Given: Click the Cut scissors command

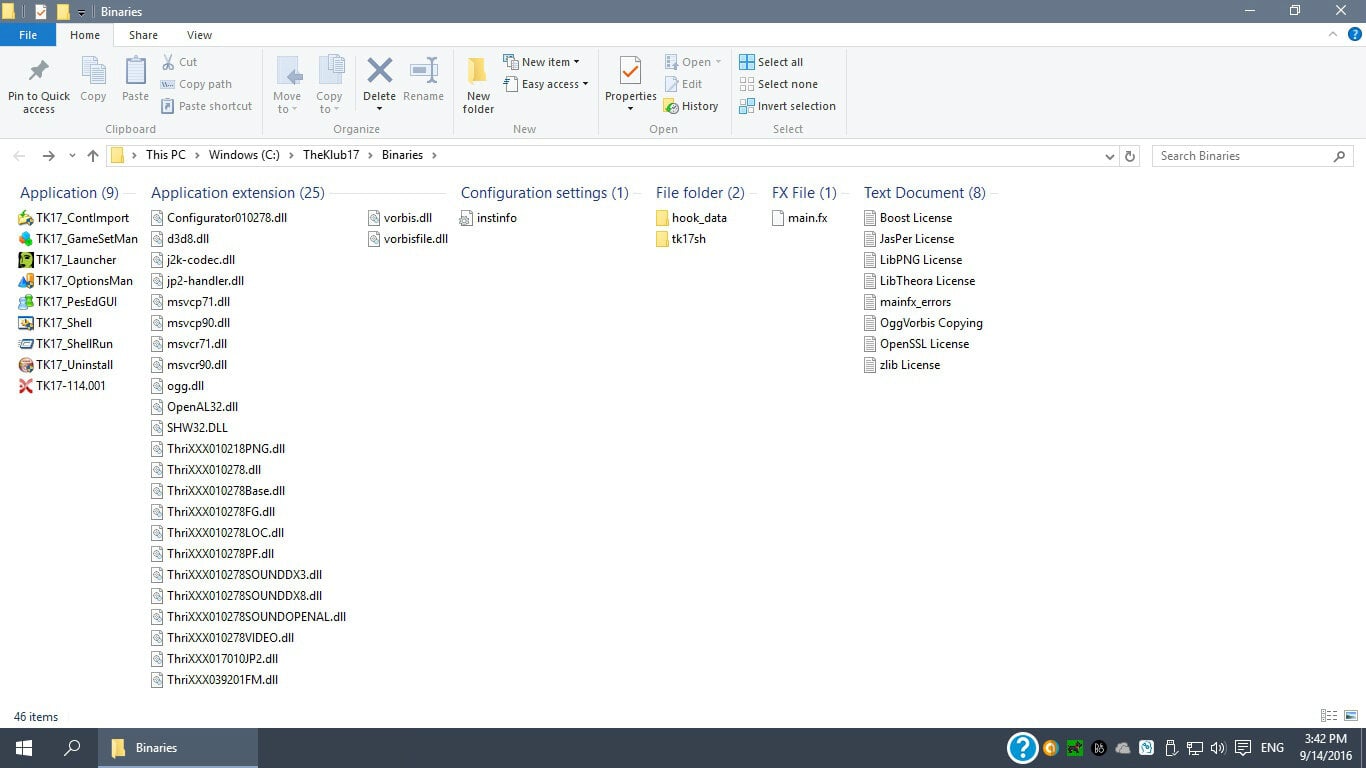Looking at the screenshot, I should point(178,62).
